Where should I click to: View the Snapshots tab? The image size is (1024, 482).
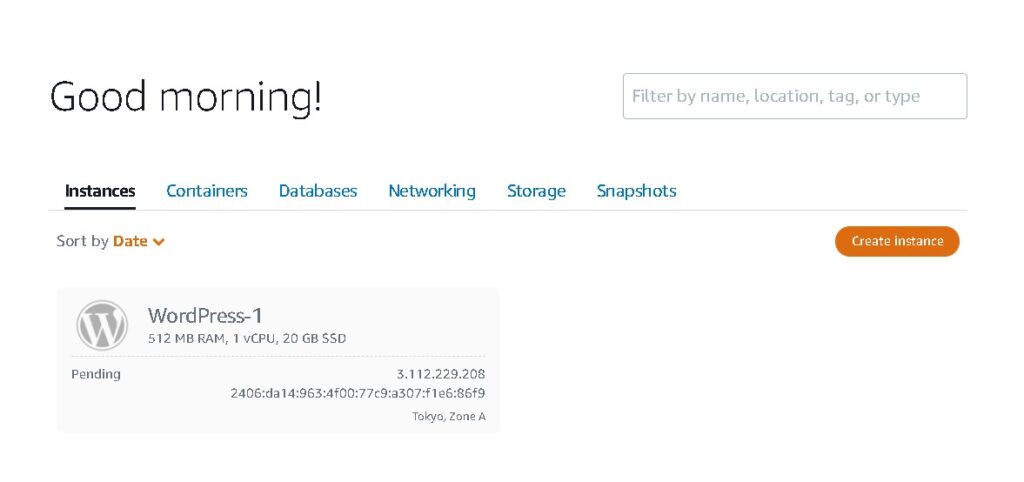click(636, 191)
